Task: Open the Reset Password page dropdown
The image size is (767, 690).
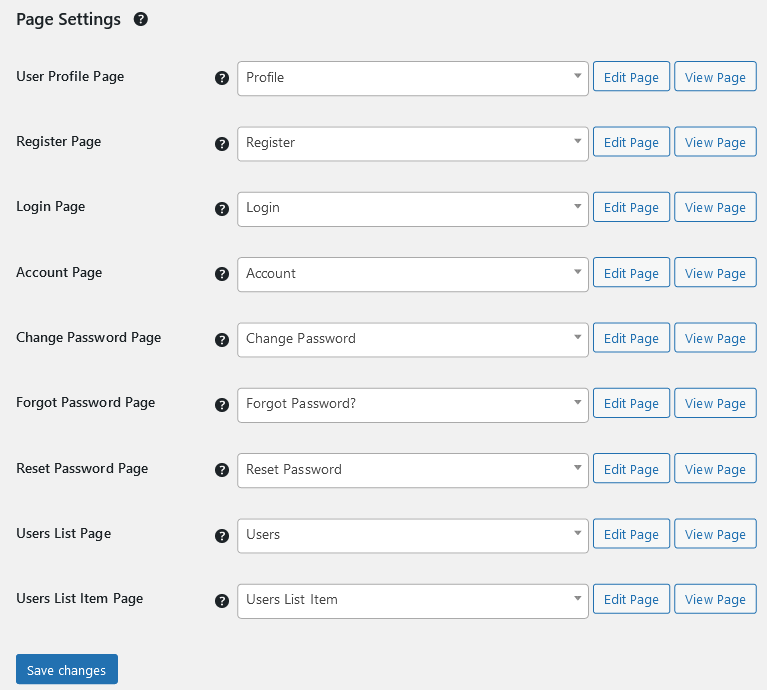Action: tap(413, 470)
